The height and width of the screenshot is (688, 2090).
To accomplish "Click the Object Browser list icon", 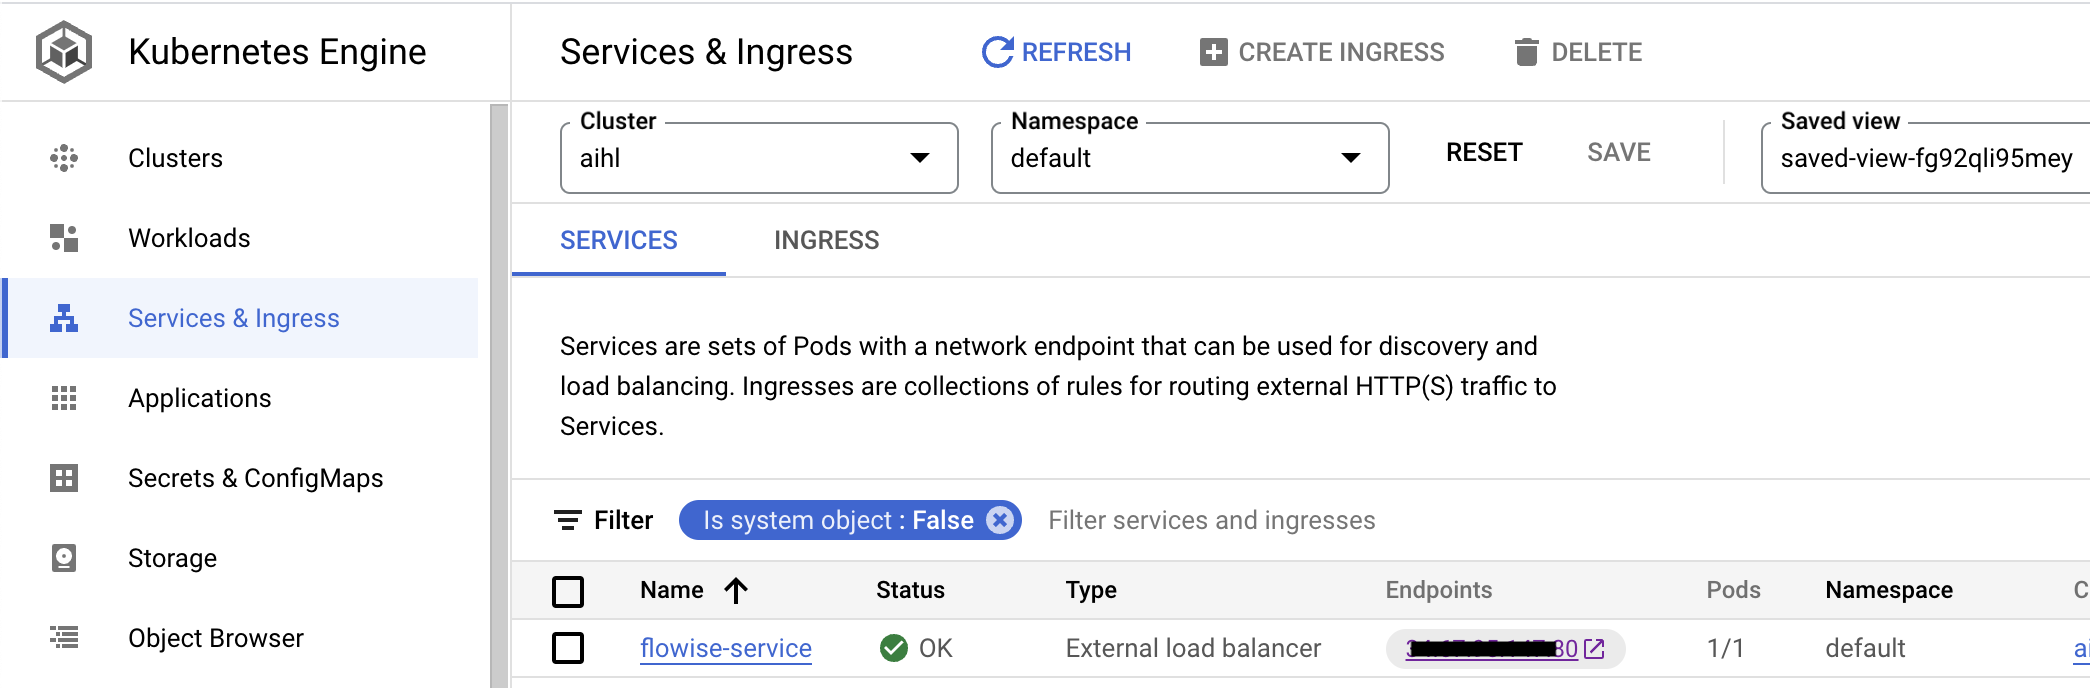I will pyautogui.click(x=64, y=637).
